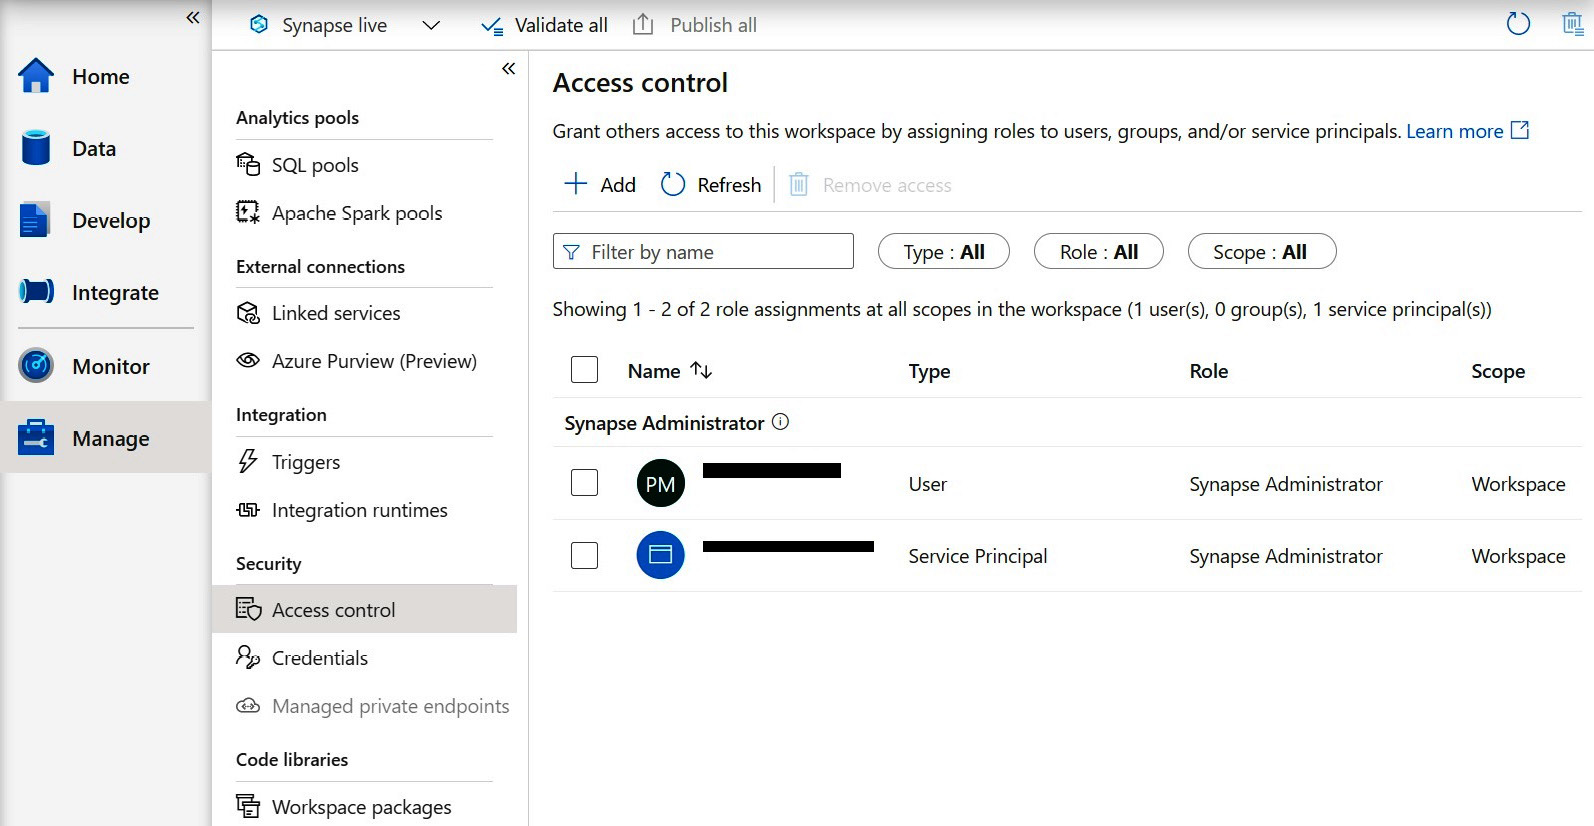1594x826 pixels.
Task: Open the Develop hub document icon
Action: coord(34,220)
